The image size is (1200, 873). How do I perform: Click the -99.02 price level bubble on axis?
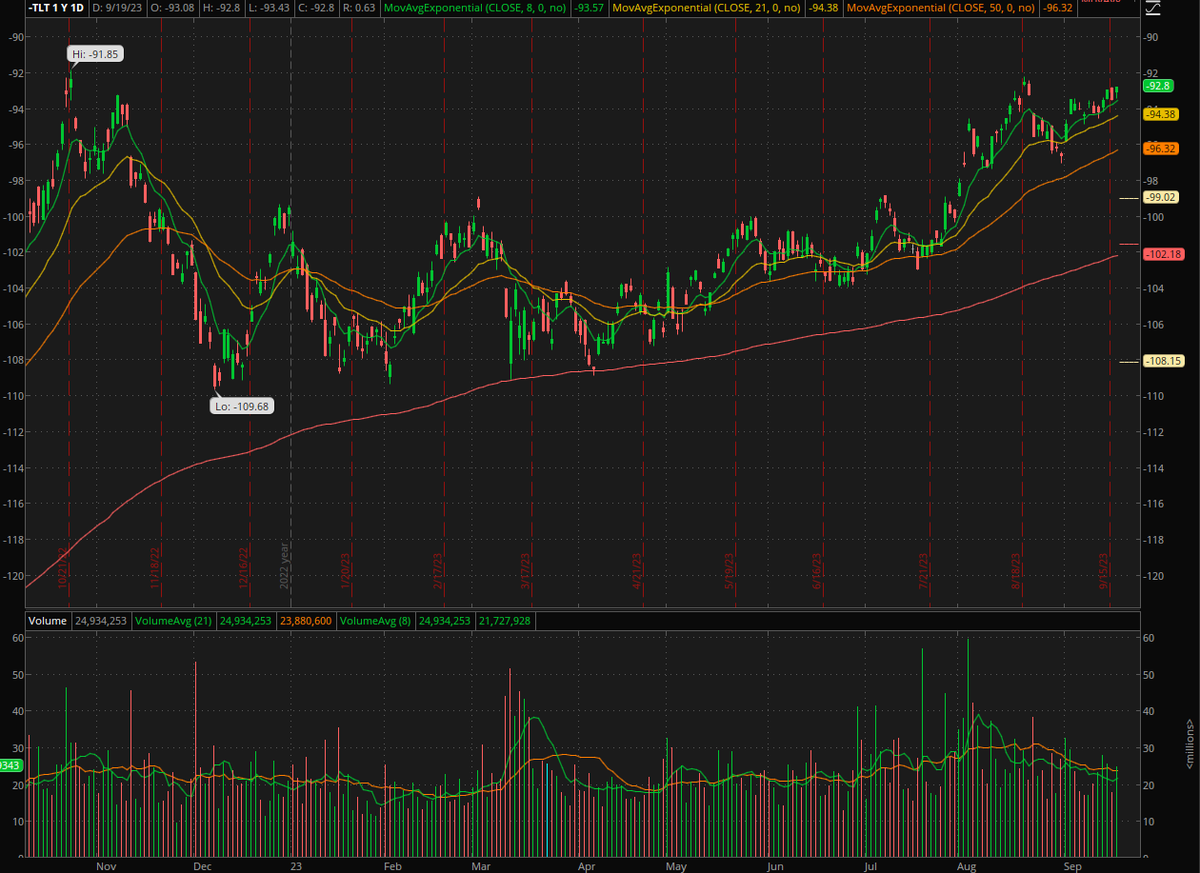[1161, 198]
